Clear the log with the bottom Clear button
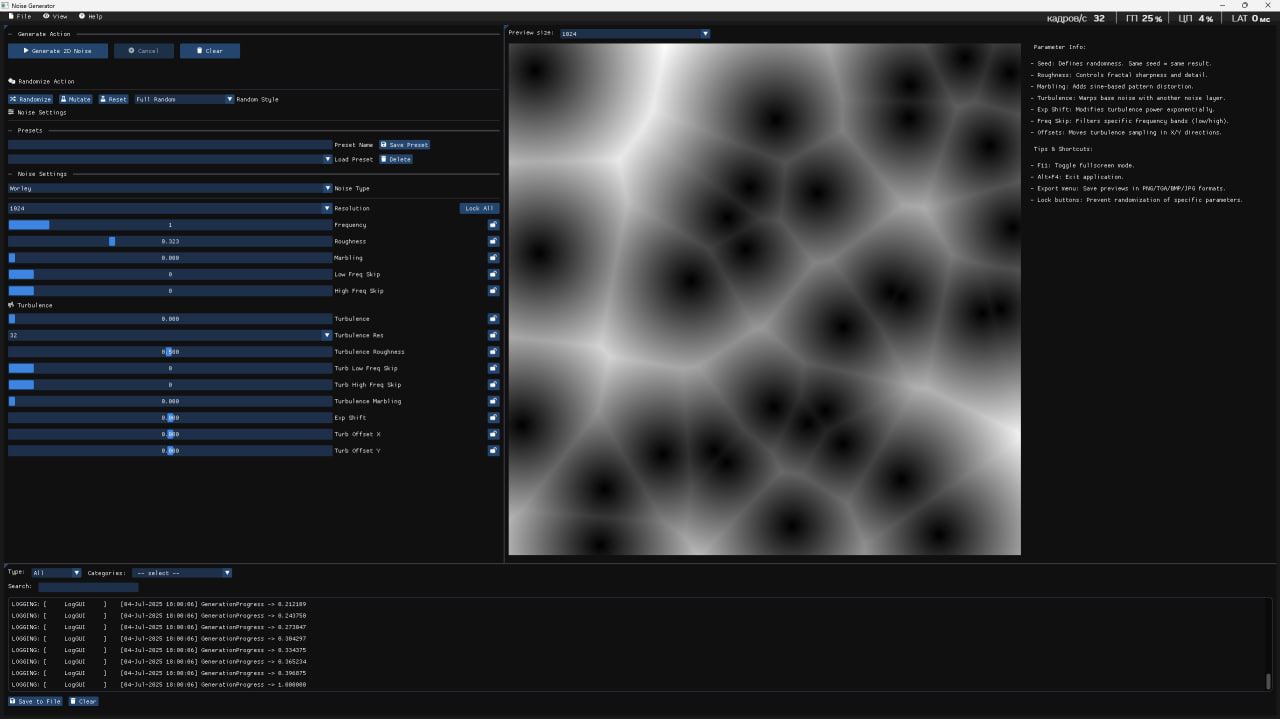Screen dimensions: 1280x719 (x=84, y=701)
